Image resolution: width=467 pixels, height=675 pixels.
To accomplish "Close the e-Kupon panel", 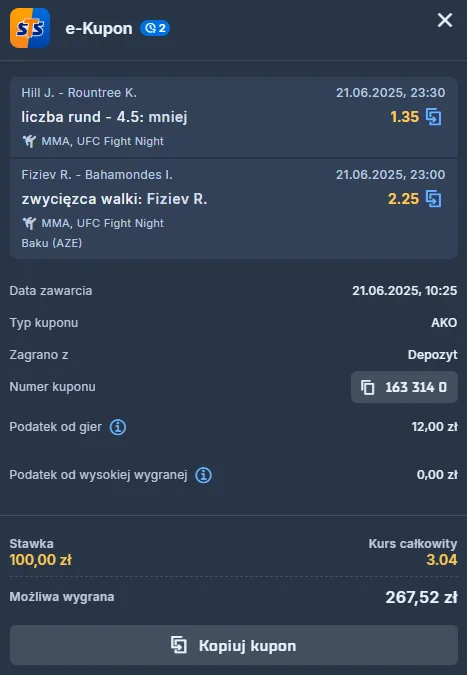I will (445, 20).
